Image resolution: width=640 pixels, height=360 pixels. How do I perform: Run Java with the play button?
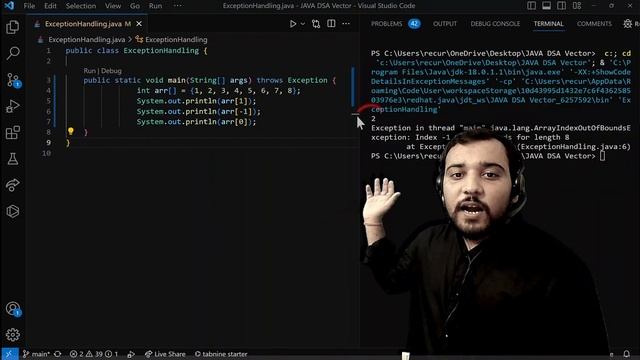point(293,24)
